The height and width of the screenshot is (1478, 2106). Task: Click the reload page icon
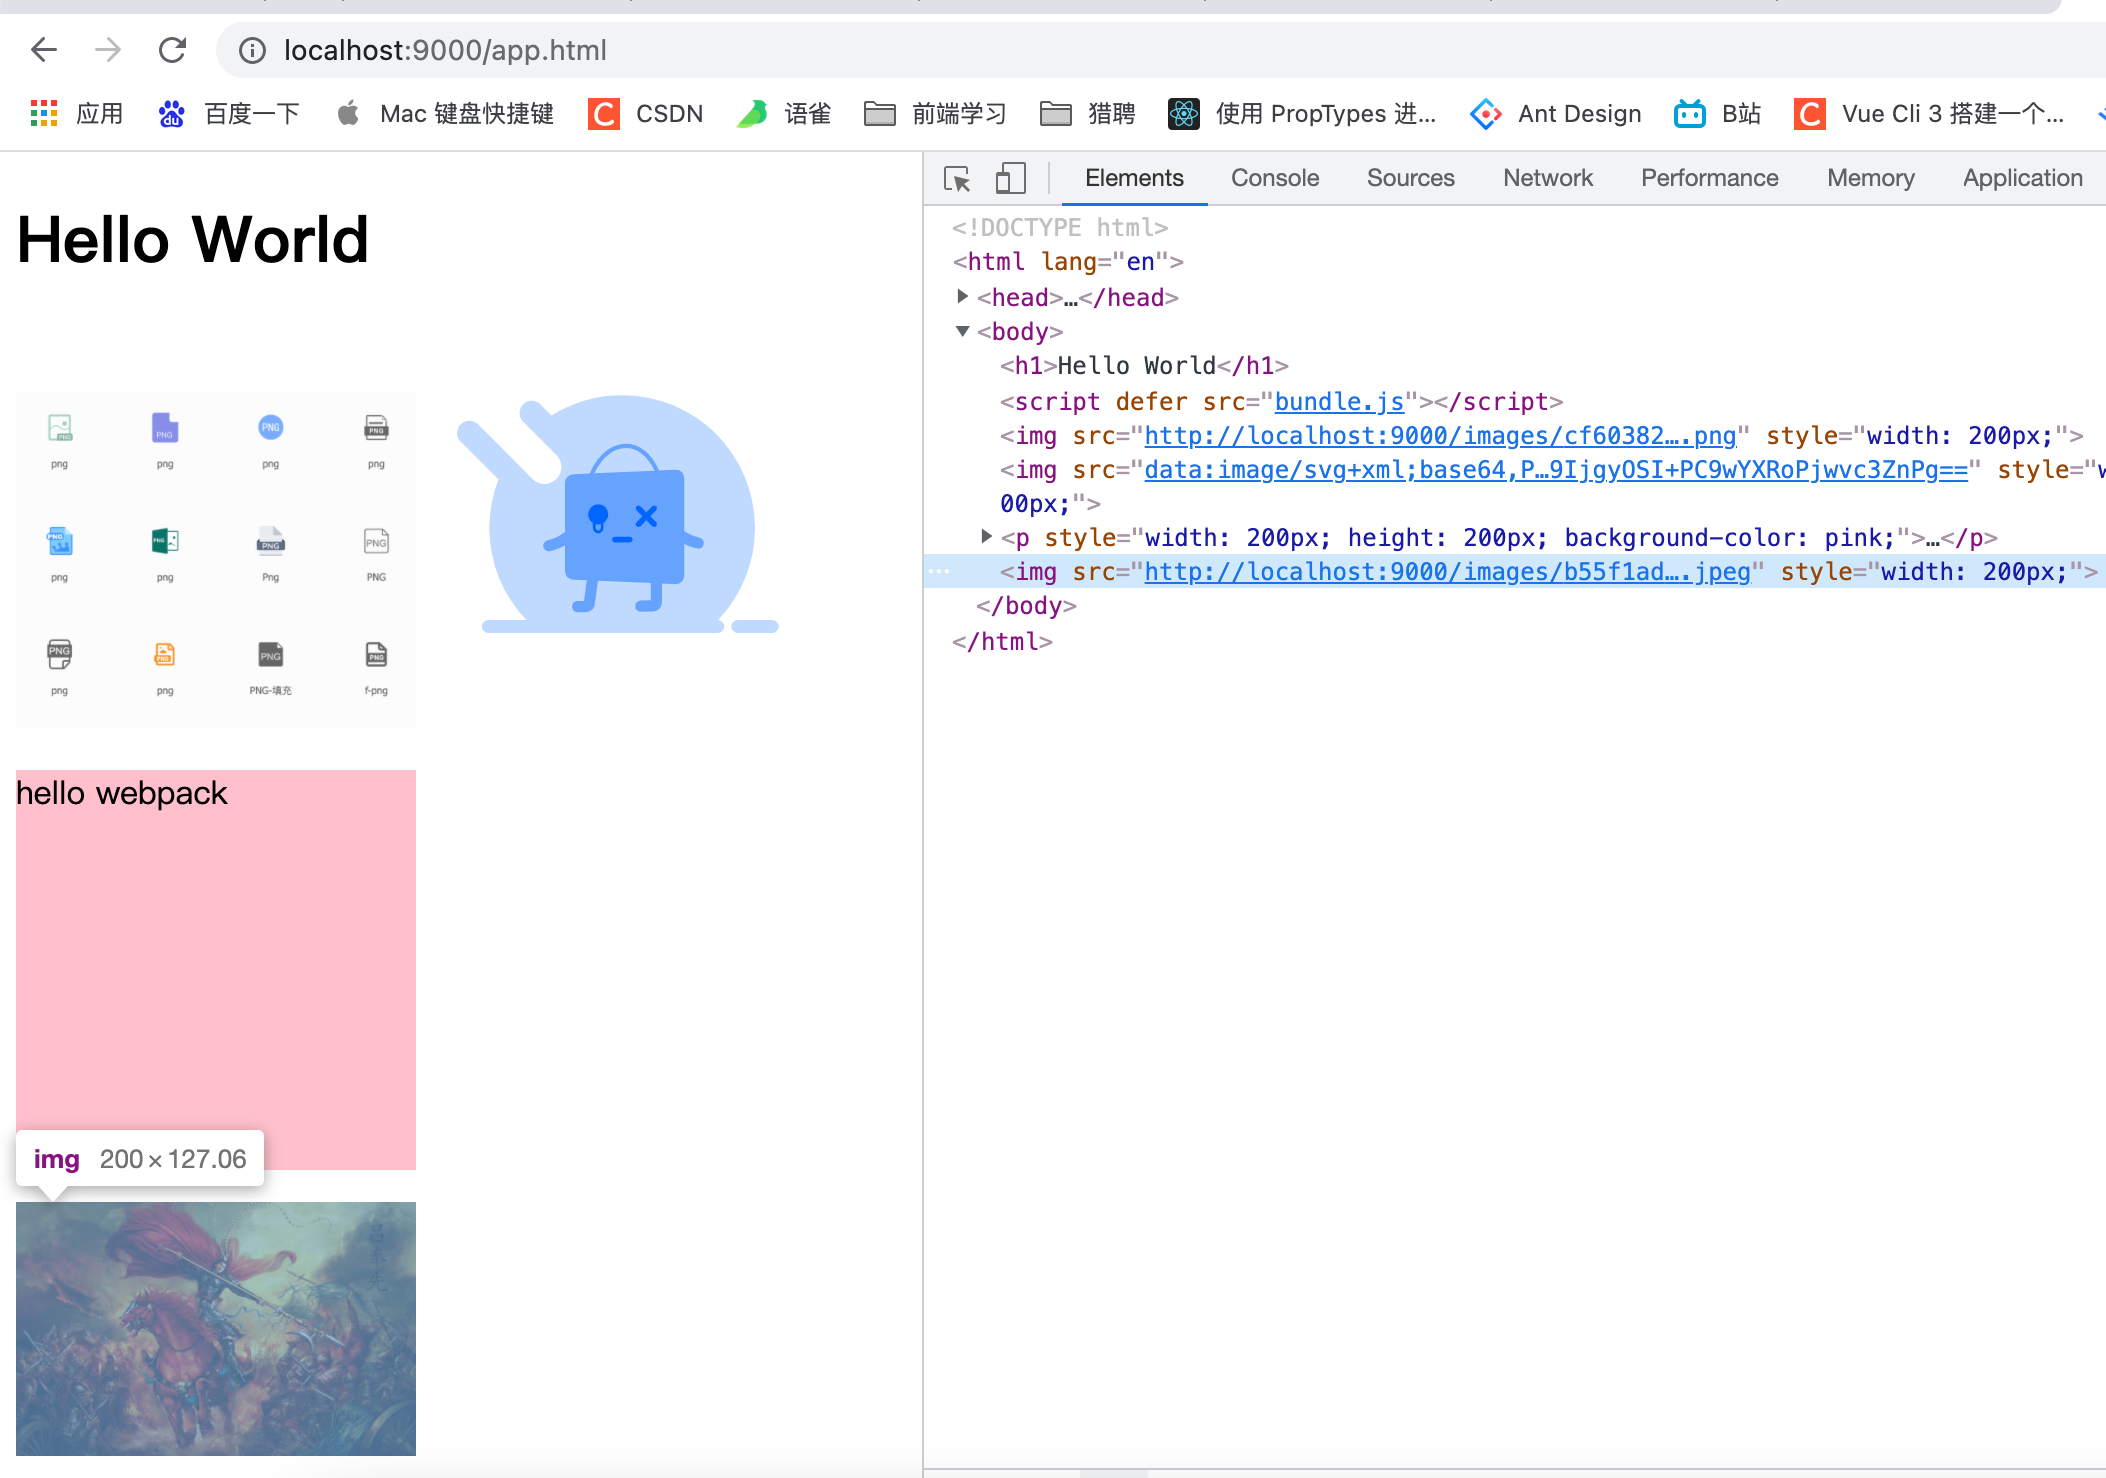pos(172,50)
